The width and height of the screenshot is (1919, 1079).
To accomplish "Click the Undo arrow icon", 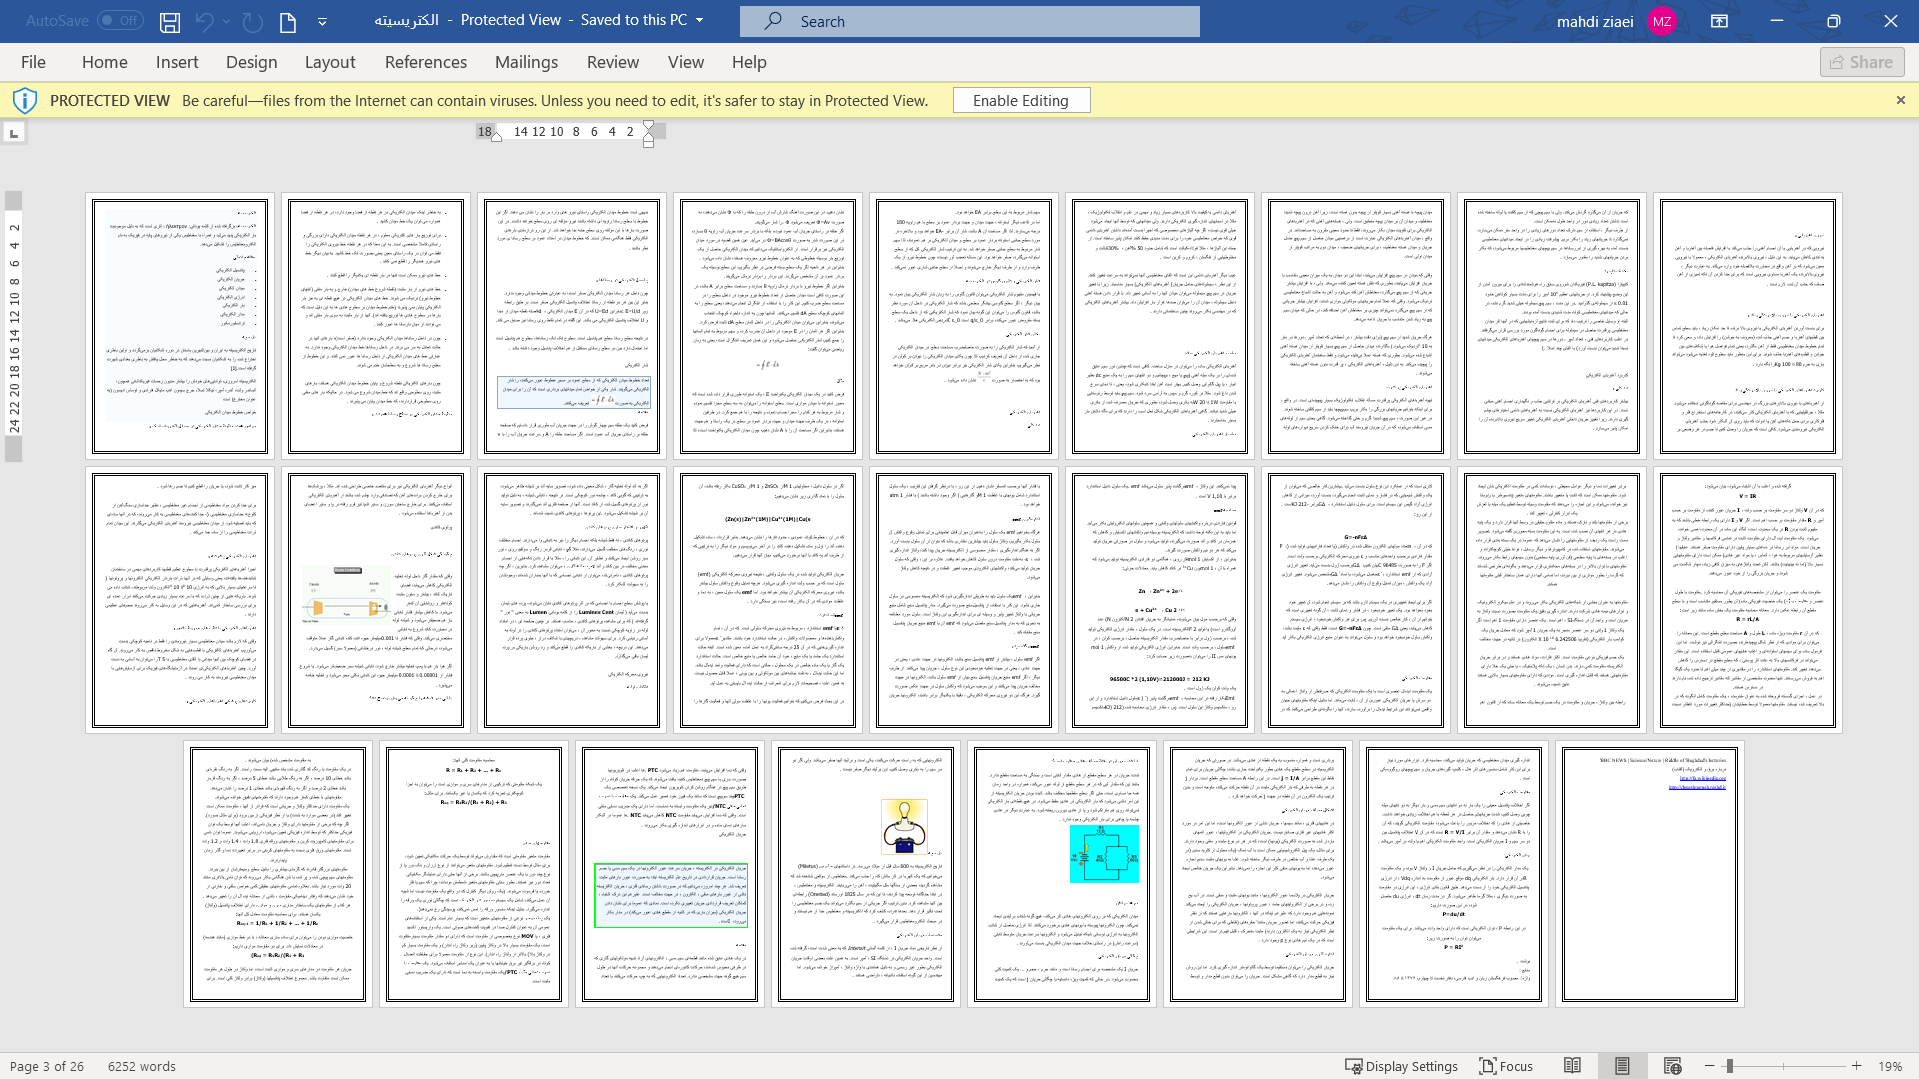I will click(x=204, y=21).
